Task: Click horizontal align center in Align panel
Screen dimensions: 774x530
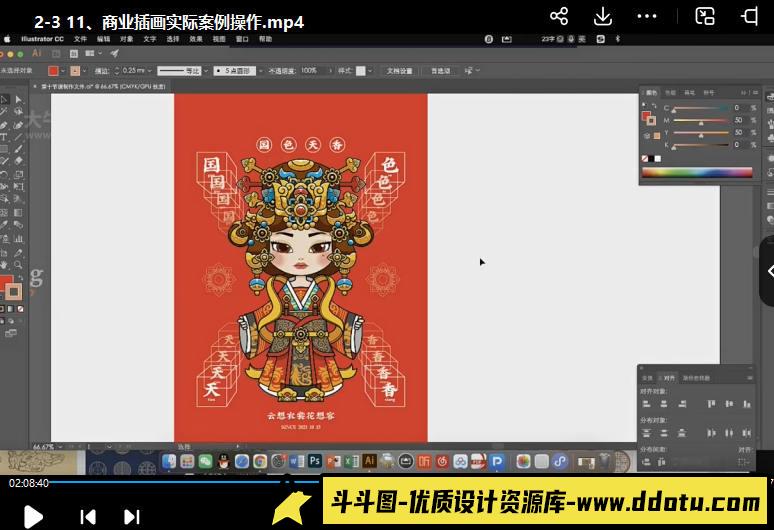Action: point(664,404)
